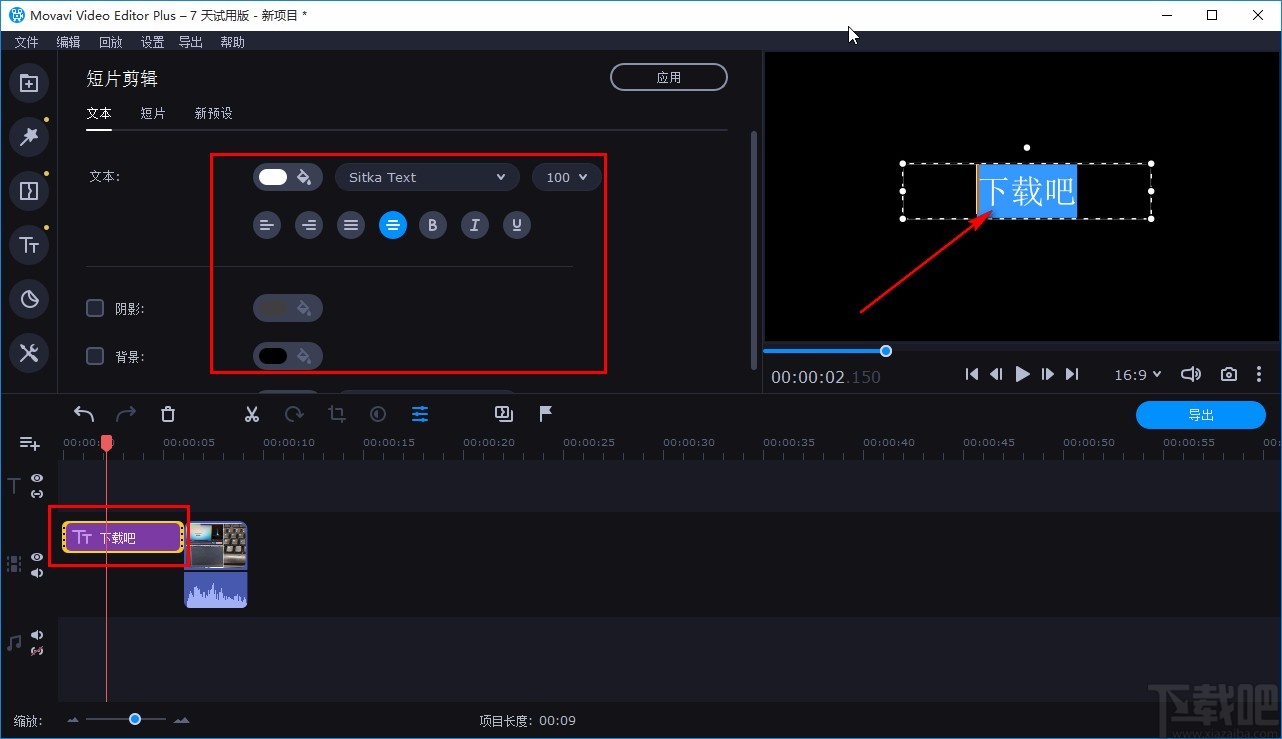Open the Sitka Text font dropdown

pyautogui.click(x=427, y=177)
